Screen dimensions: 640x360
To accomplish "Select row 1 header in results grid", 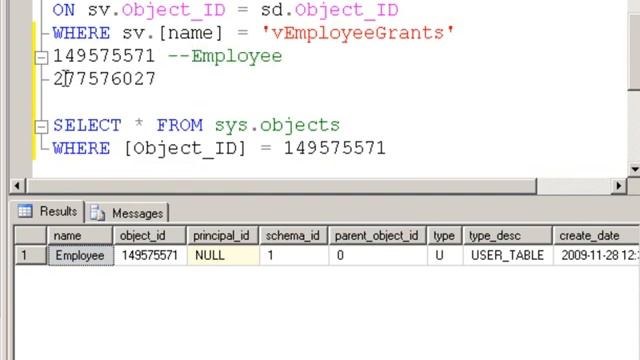I will pos(30,256).
